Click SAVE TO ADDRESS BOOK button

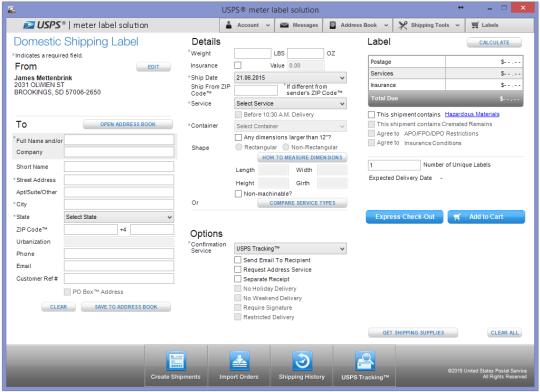[126, 307]
